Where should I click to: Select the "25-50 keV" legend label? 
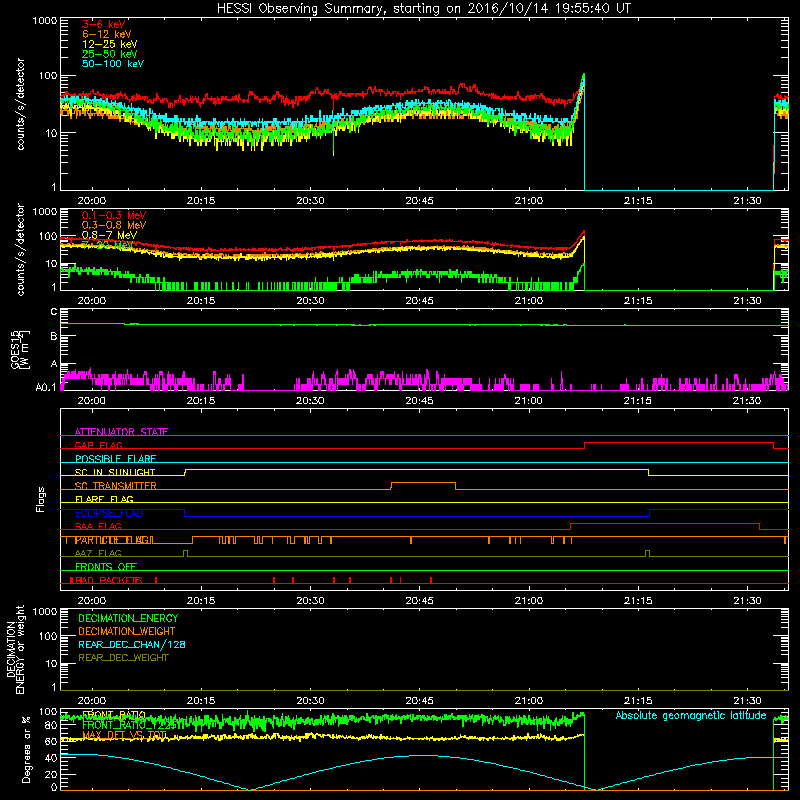coord(110,54)
